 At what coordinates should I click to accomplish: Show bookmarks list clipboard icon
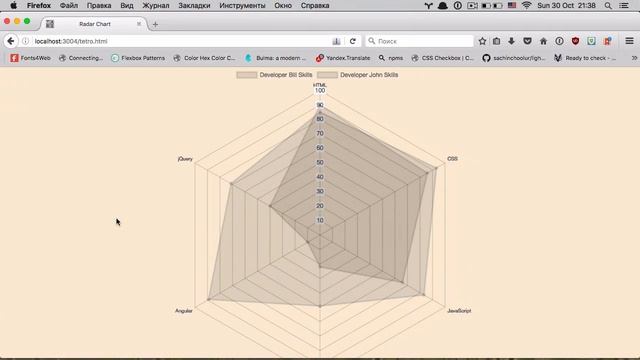coord(496,41)
